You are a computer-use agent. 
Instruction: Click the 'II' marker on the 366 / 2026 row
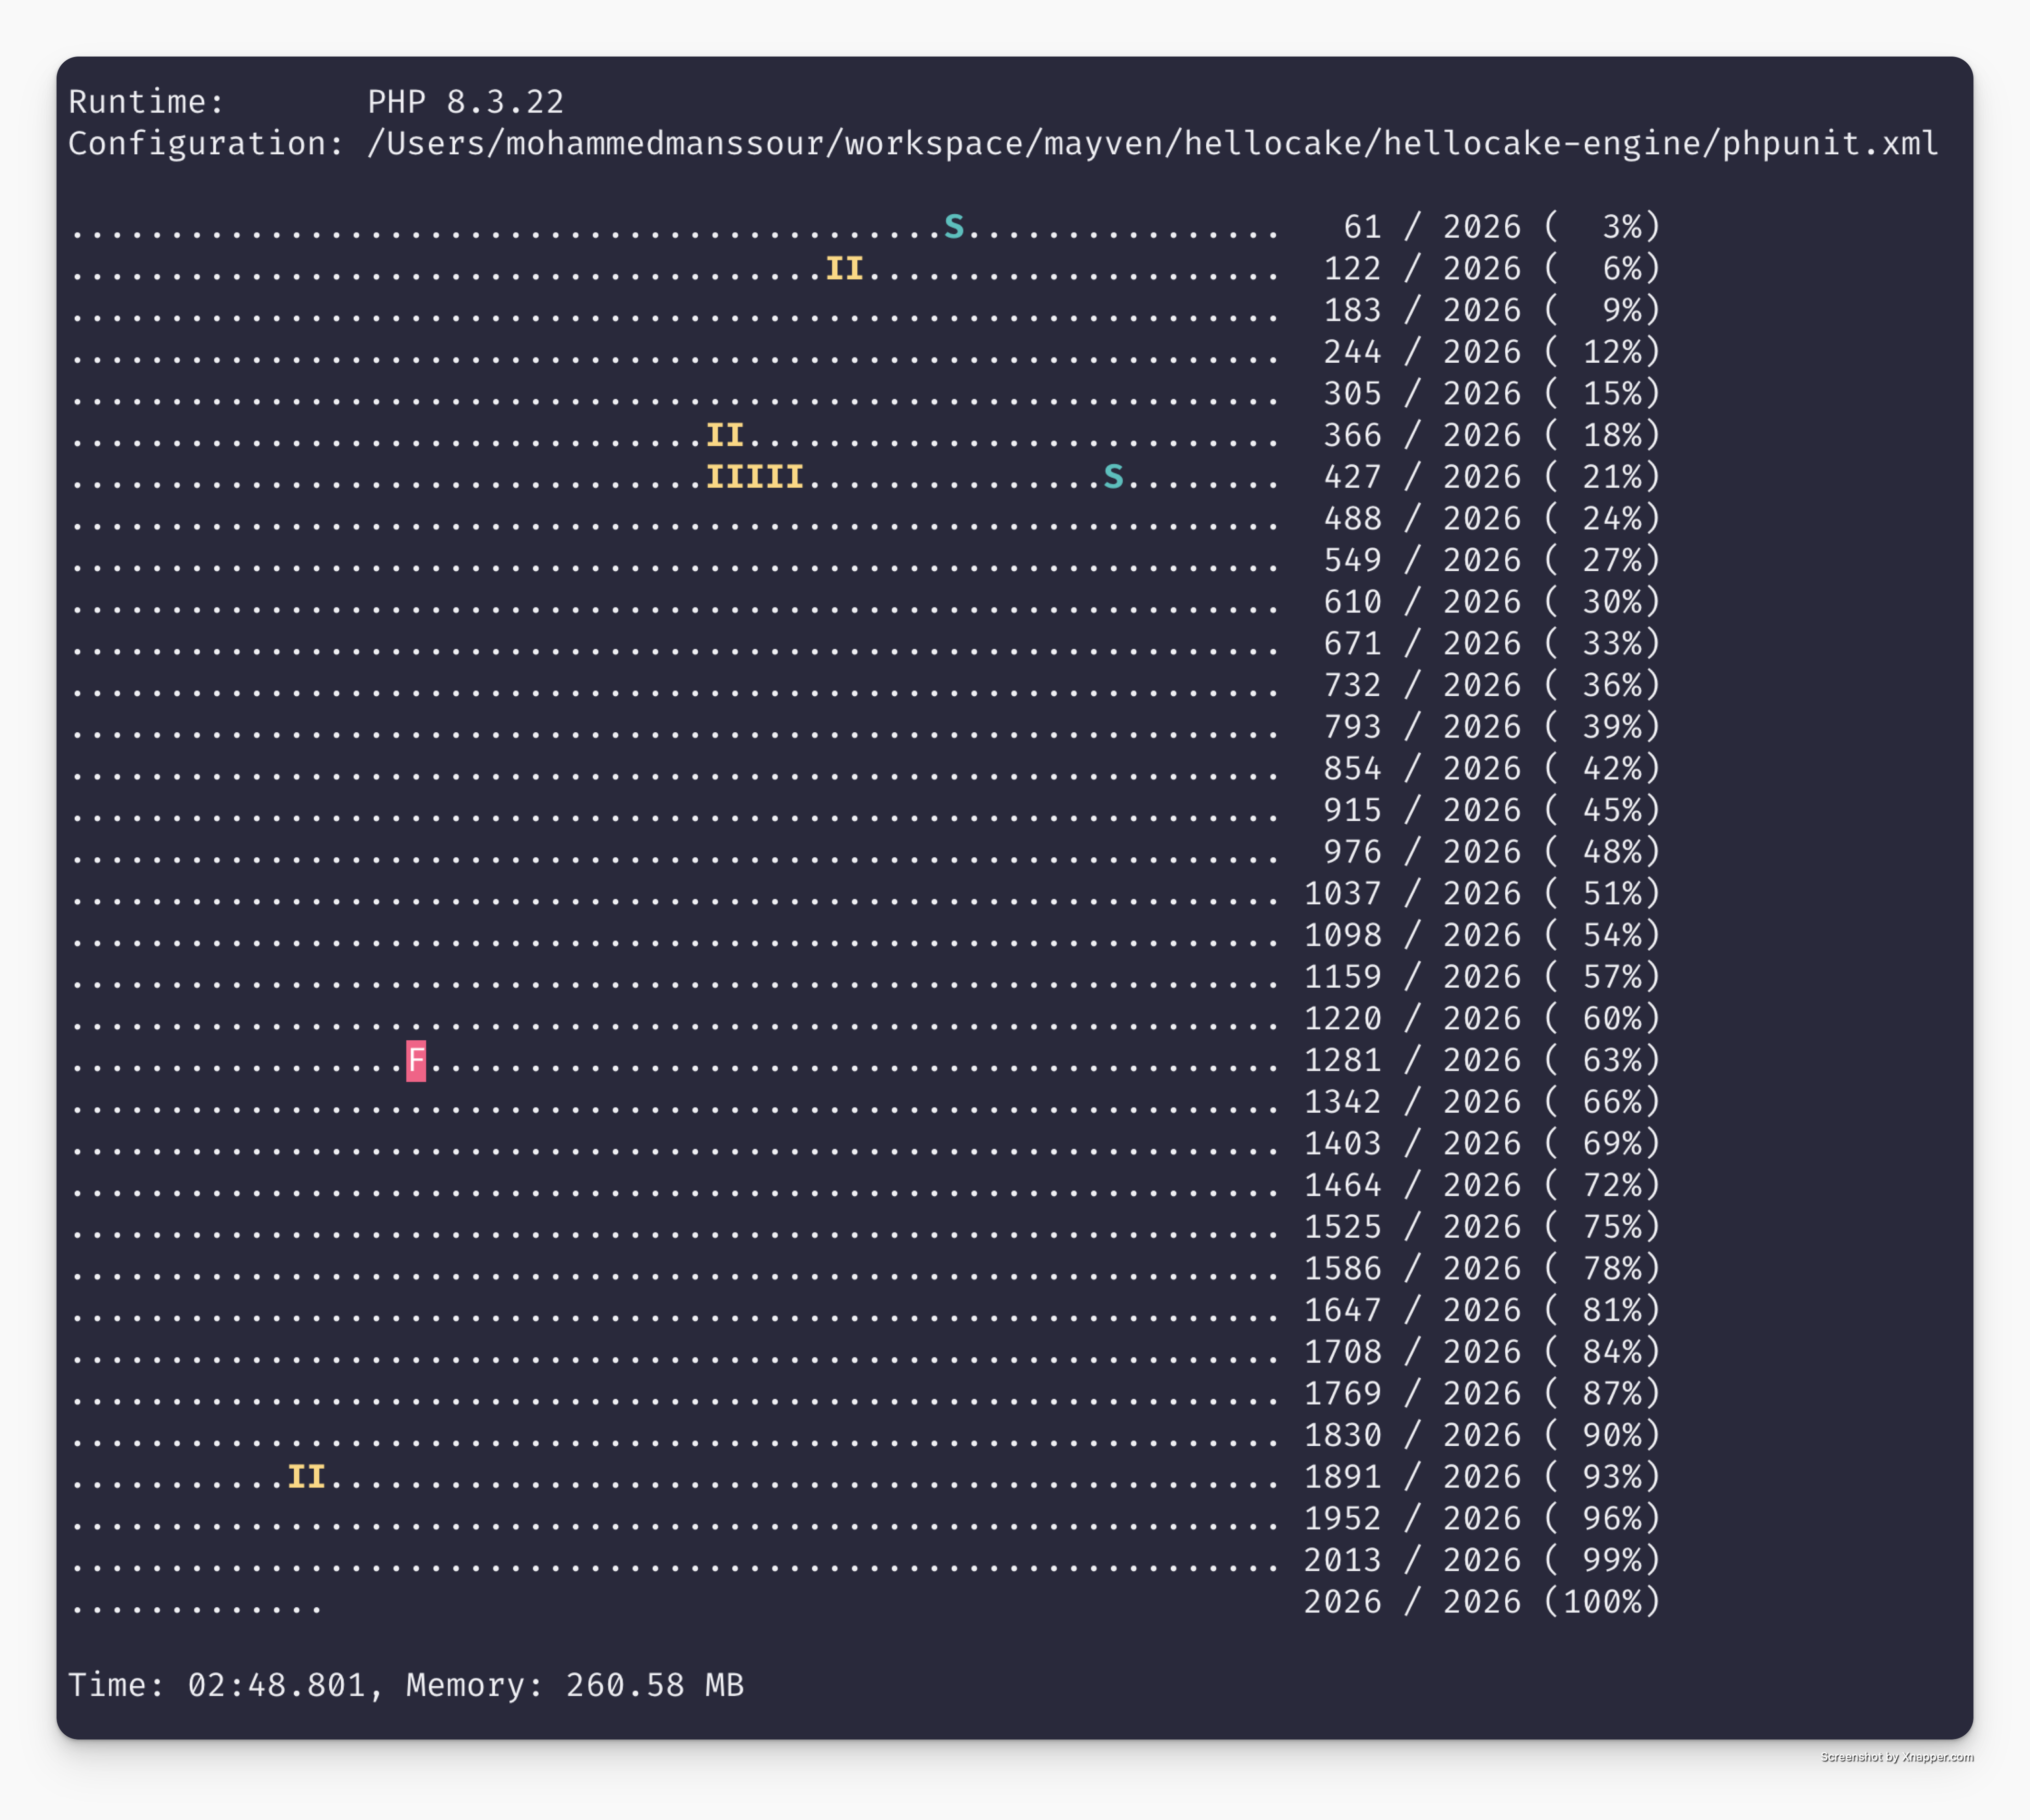pyautogui.click(x=725, y=436)
